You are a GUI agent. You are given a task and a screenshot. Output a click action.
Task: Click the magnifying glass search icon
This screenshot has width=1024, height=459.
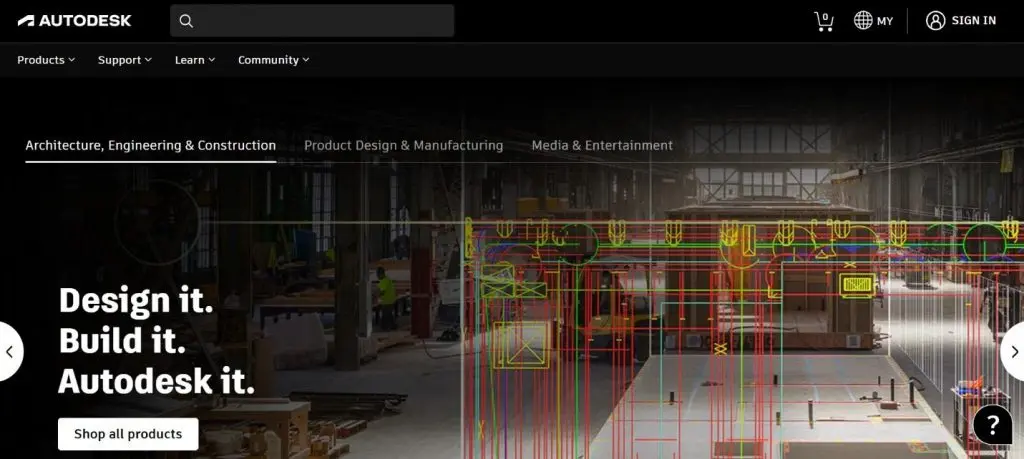point(186,21)
